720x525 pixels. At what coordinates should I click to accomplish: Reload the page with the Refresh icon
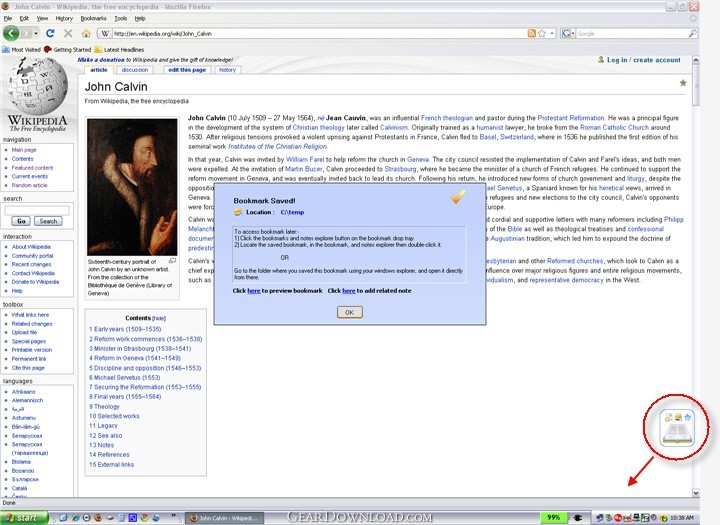point(50,33)
